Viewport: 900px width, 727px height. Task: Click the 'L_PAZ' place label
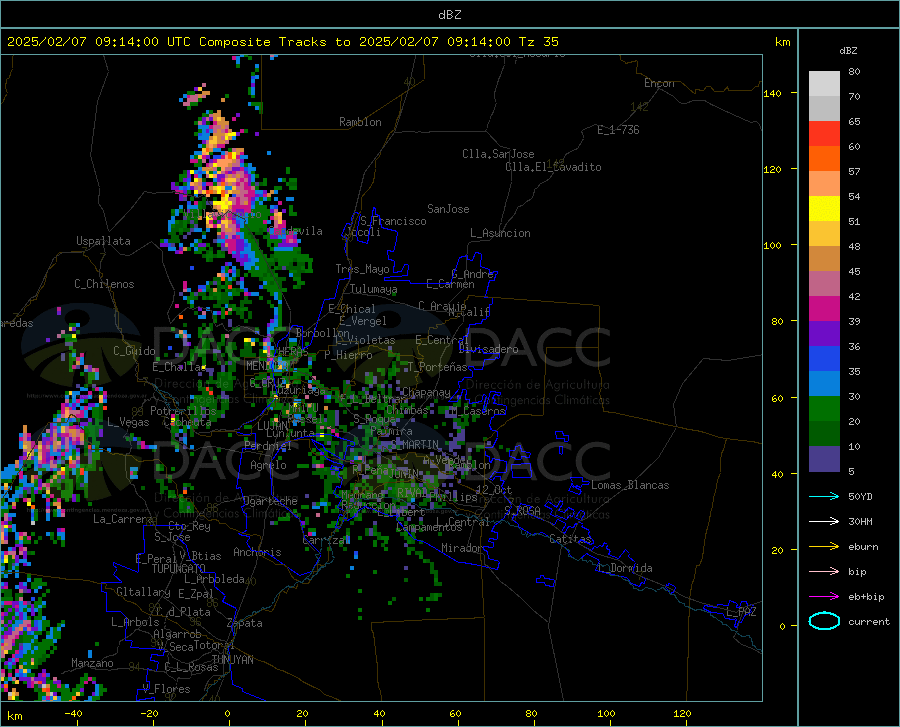click(x=741, y=612)
